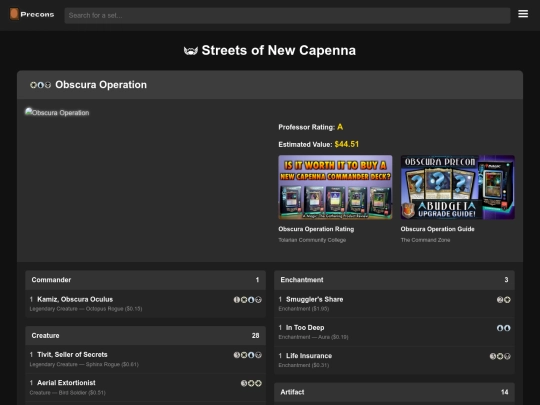This screenshot has width=540, height=405.
Task: Click the mana cost icons for In Too Deep
Action: [x=503, y=328]
